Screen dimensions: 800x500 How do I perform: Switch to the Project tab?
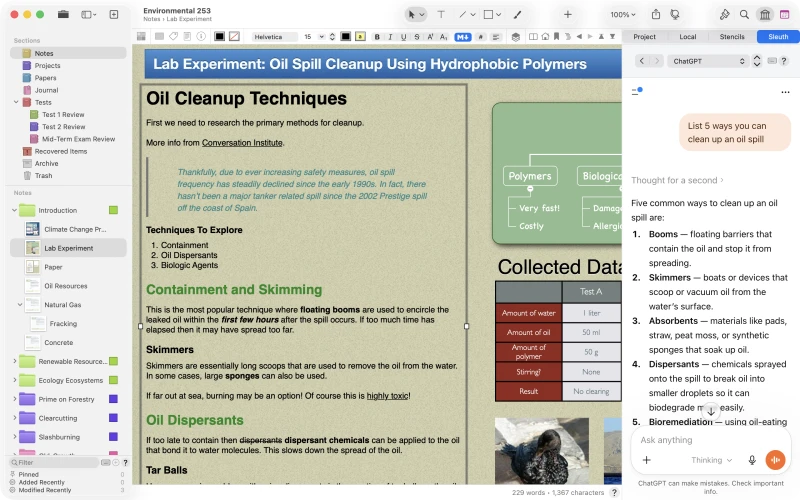coord(644,37)
